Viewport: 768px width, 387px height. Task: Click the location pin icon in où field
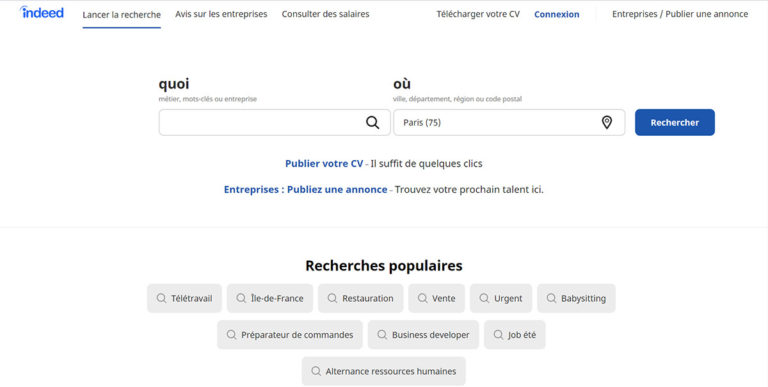click(606, 122)
